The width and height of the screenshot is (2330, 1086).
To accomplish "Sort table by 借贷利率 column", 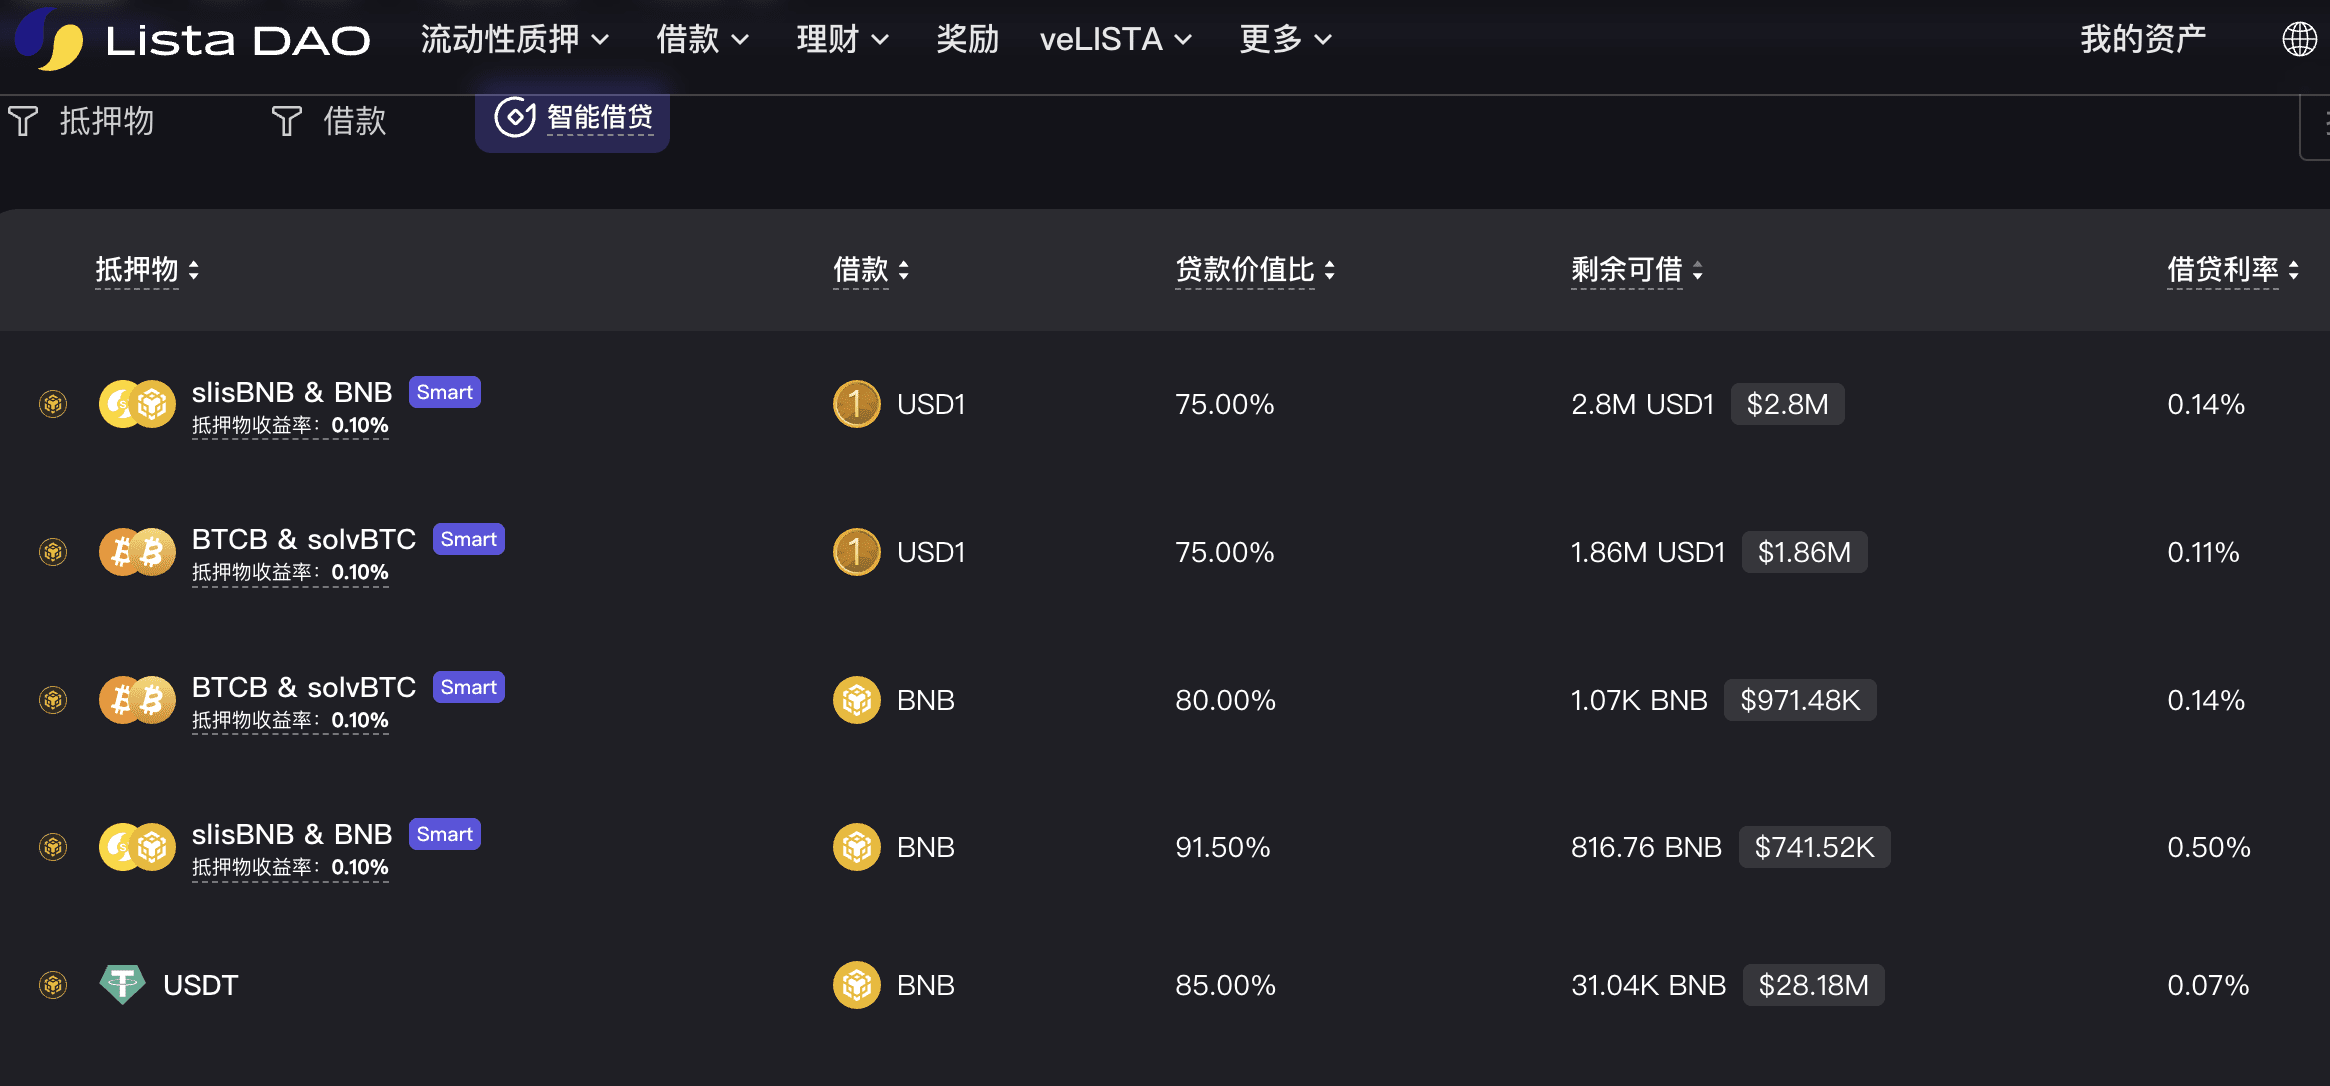I will [2232, 270].
